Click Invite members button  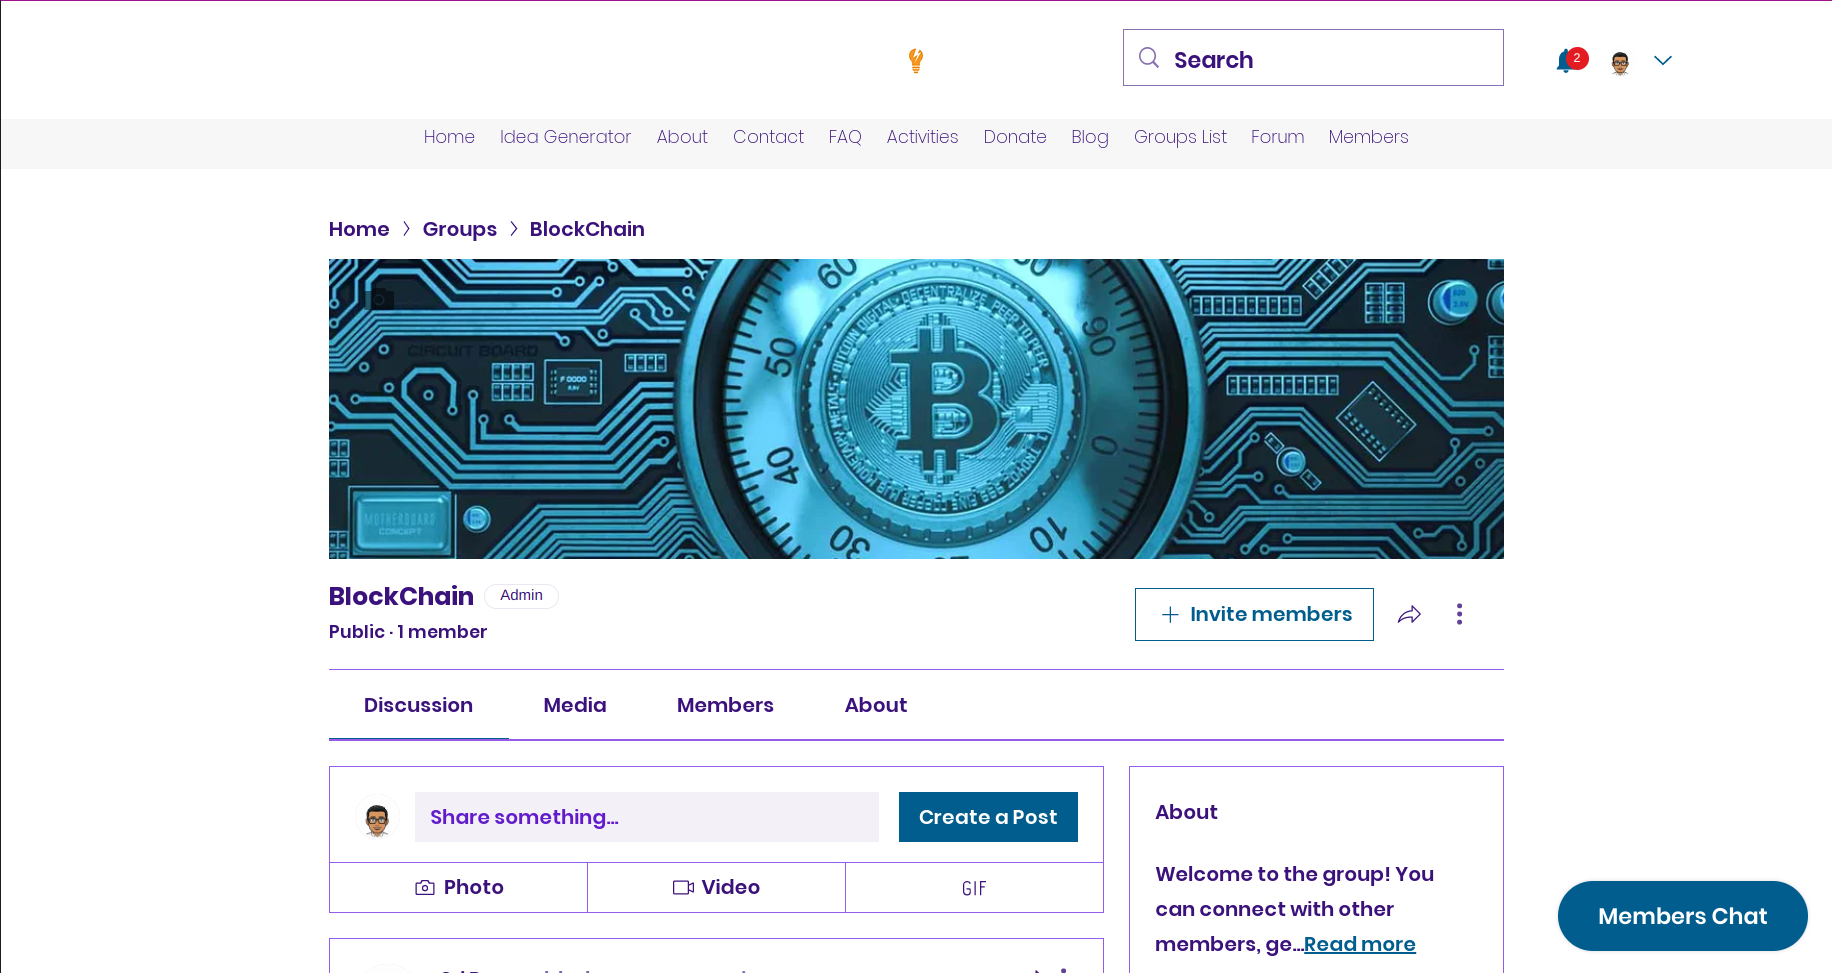click(x=1254, y=614)
